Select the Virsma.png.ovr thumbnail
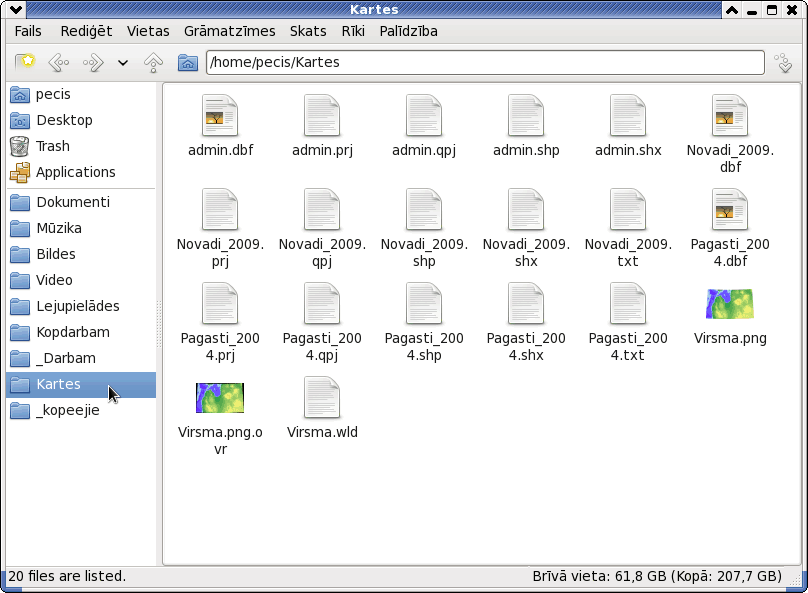The height and width of the screenshot is (593, 808). [x=220, y=398]
